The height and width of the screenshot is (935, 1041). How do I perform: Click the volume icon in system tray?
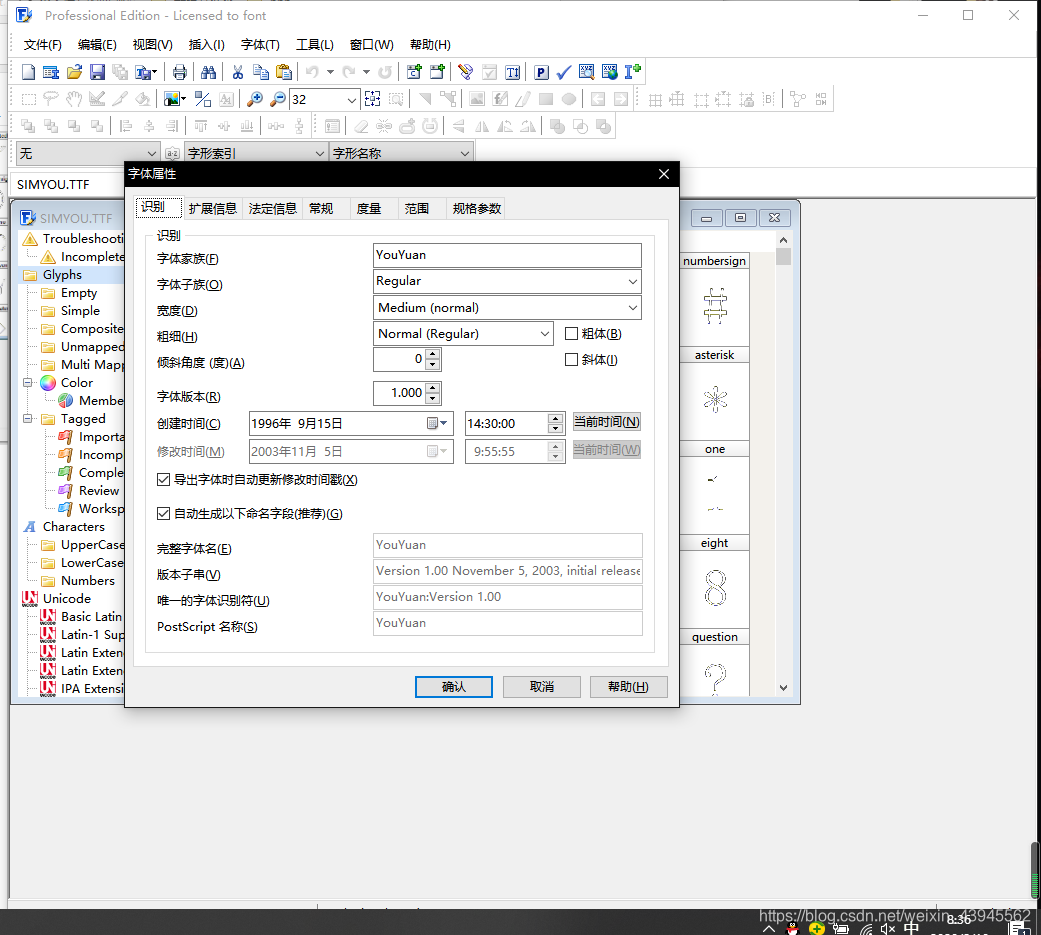(888, 928)
